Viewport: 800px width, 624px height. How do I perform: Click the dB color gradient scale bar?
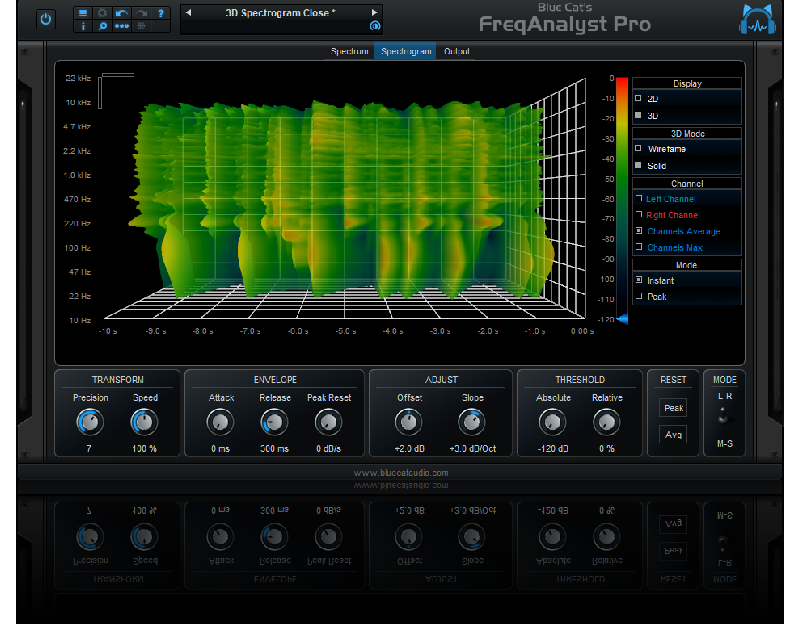[622, 198]
